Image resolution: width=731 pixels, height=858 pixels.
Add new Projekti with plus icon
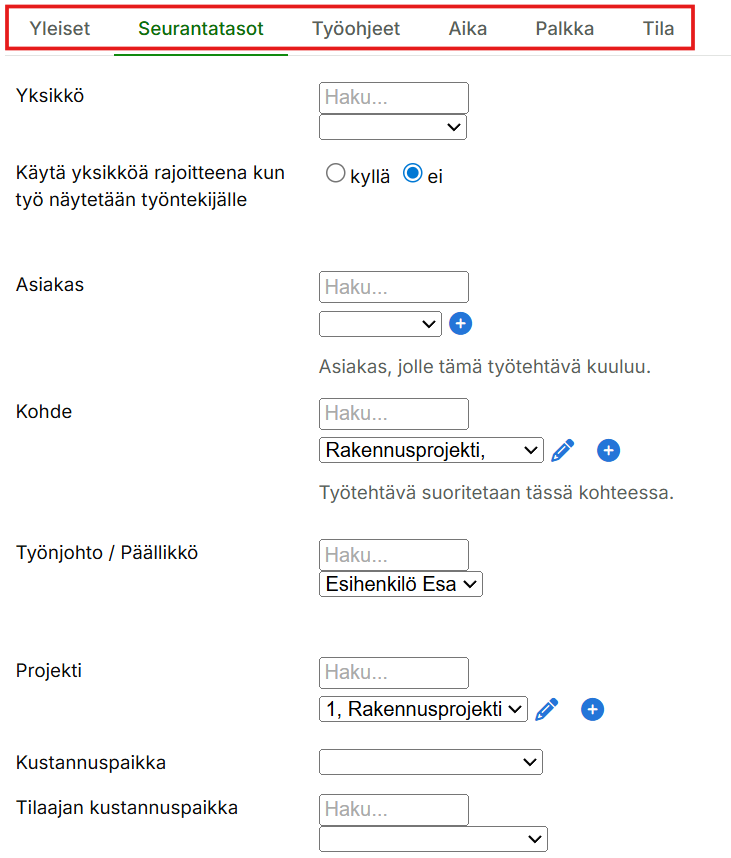coord(593,709)
